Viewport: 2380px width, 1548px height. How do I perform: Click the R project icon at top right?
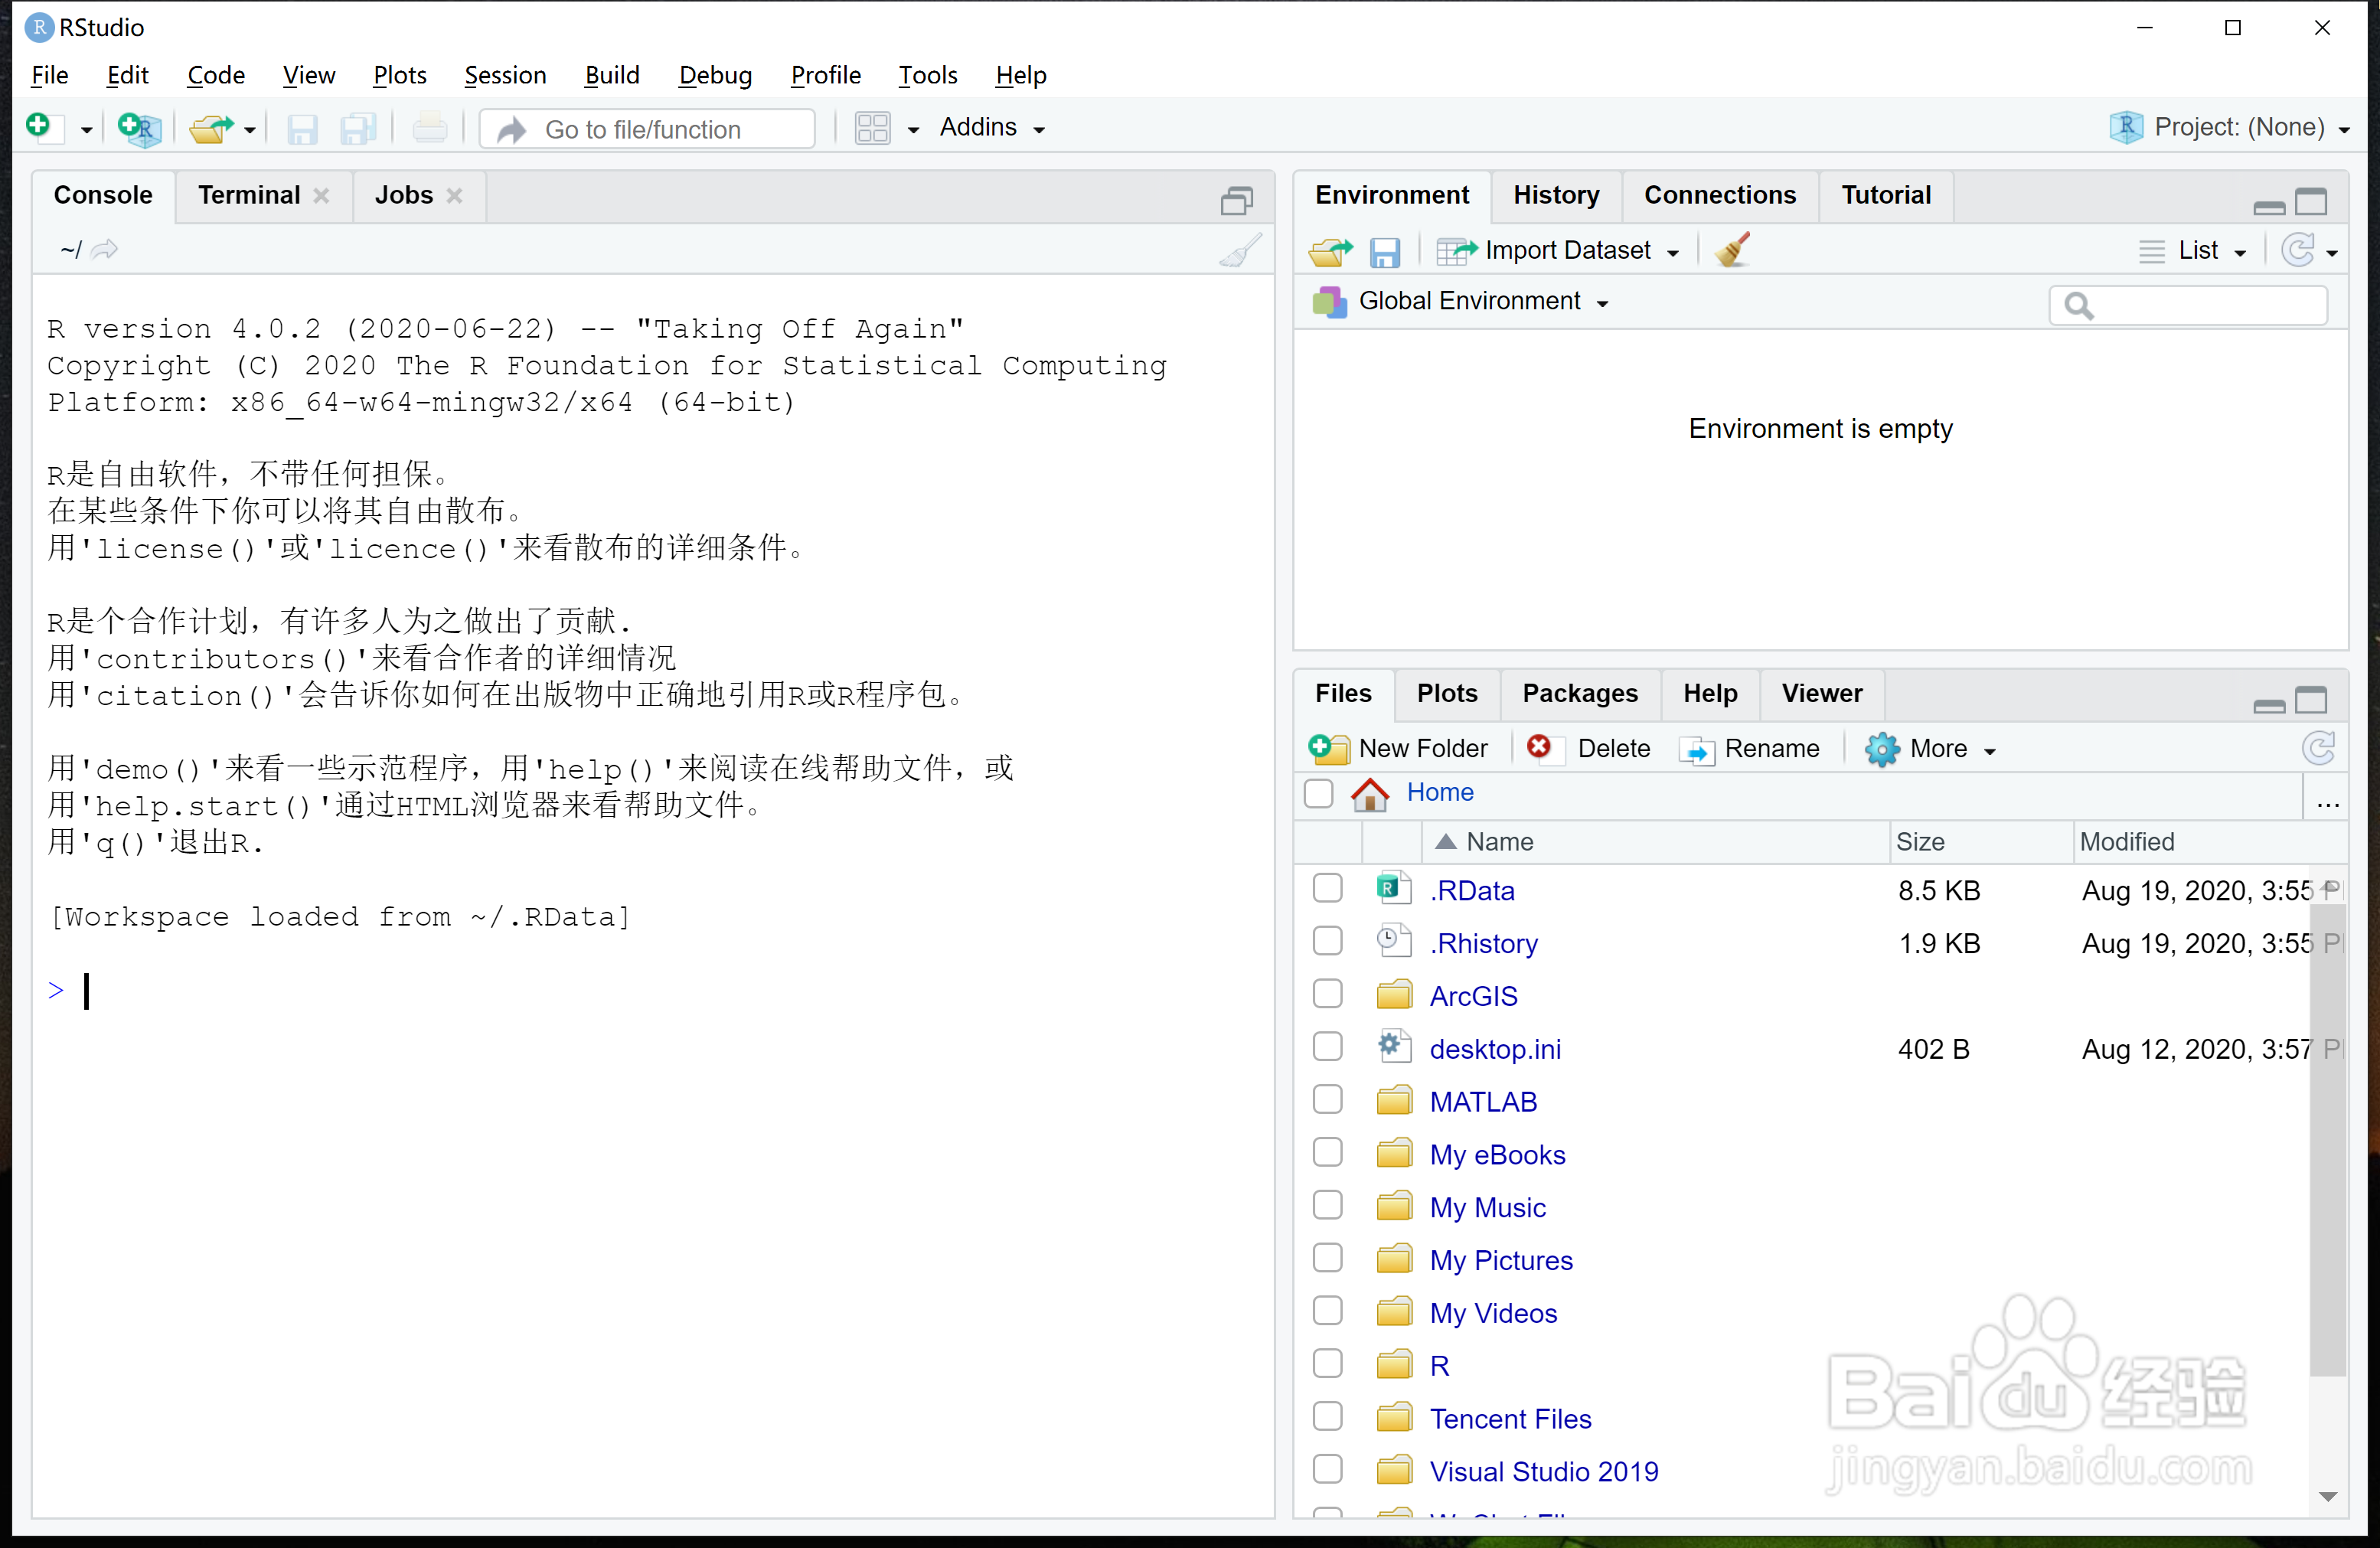click(2126, 127)
